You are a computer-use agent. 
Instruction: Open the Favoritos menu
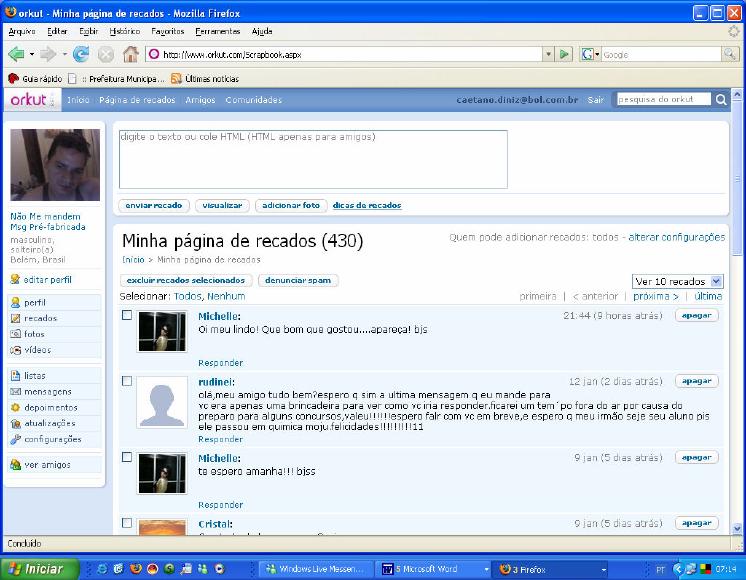click(x=167, y=31)
